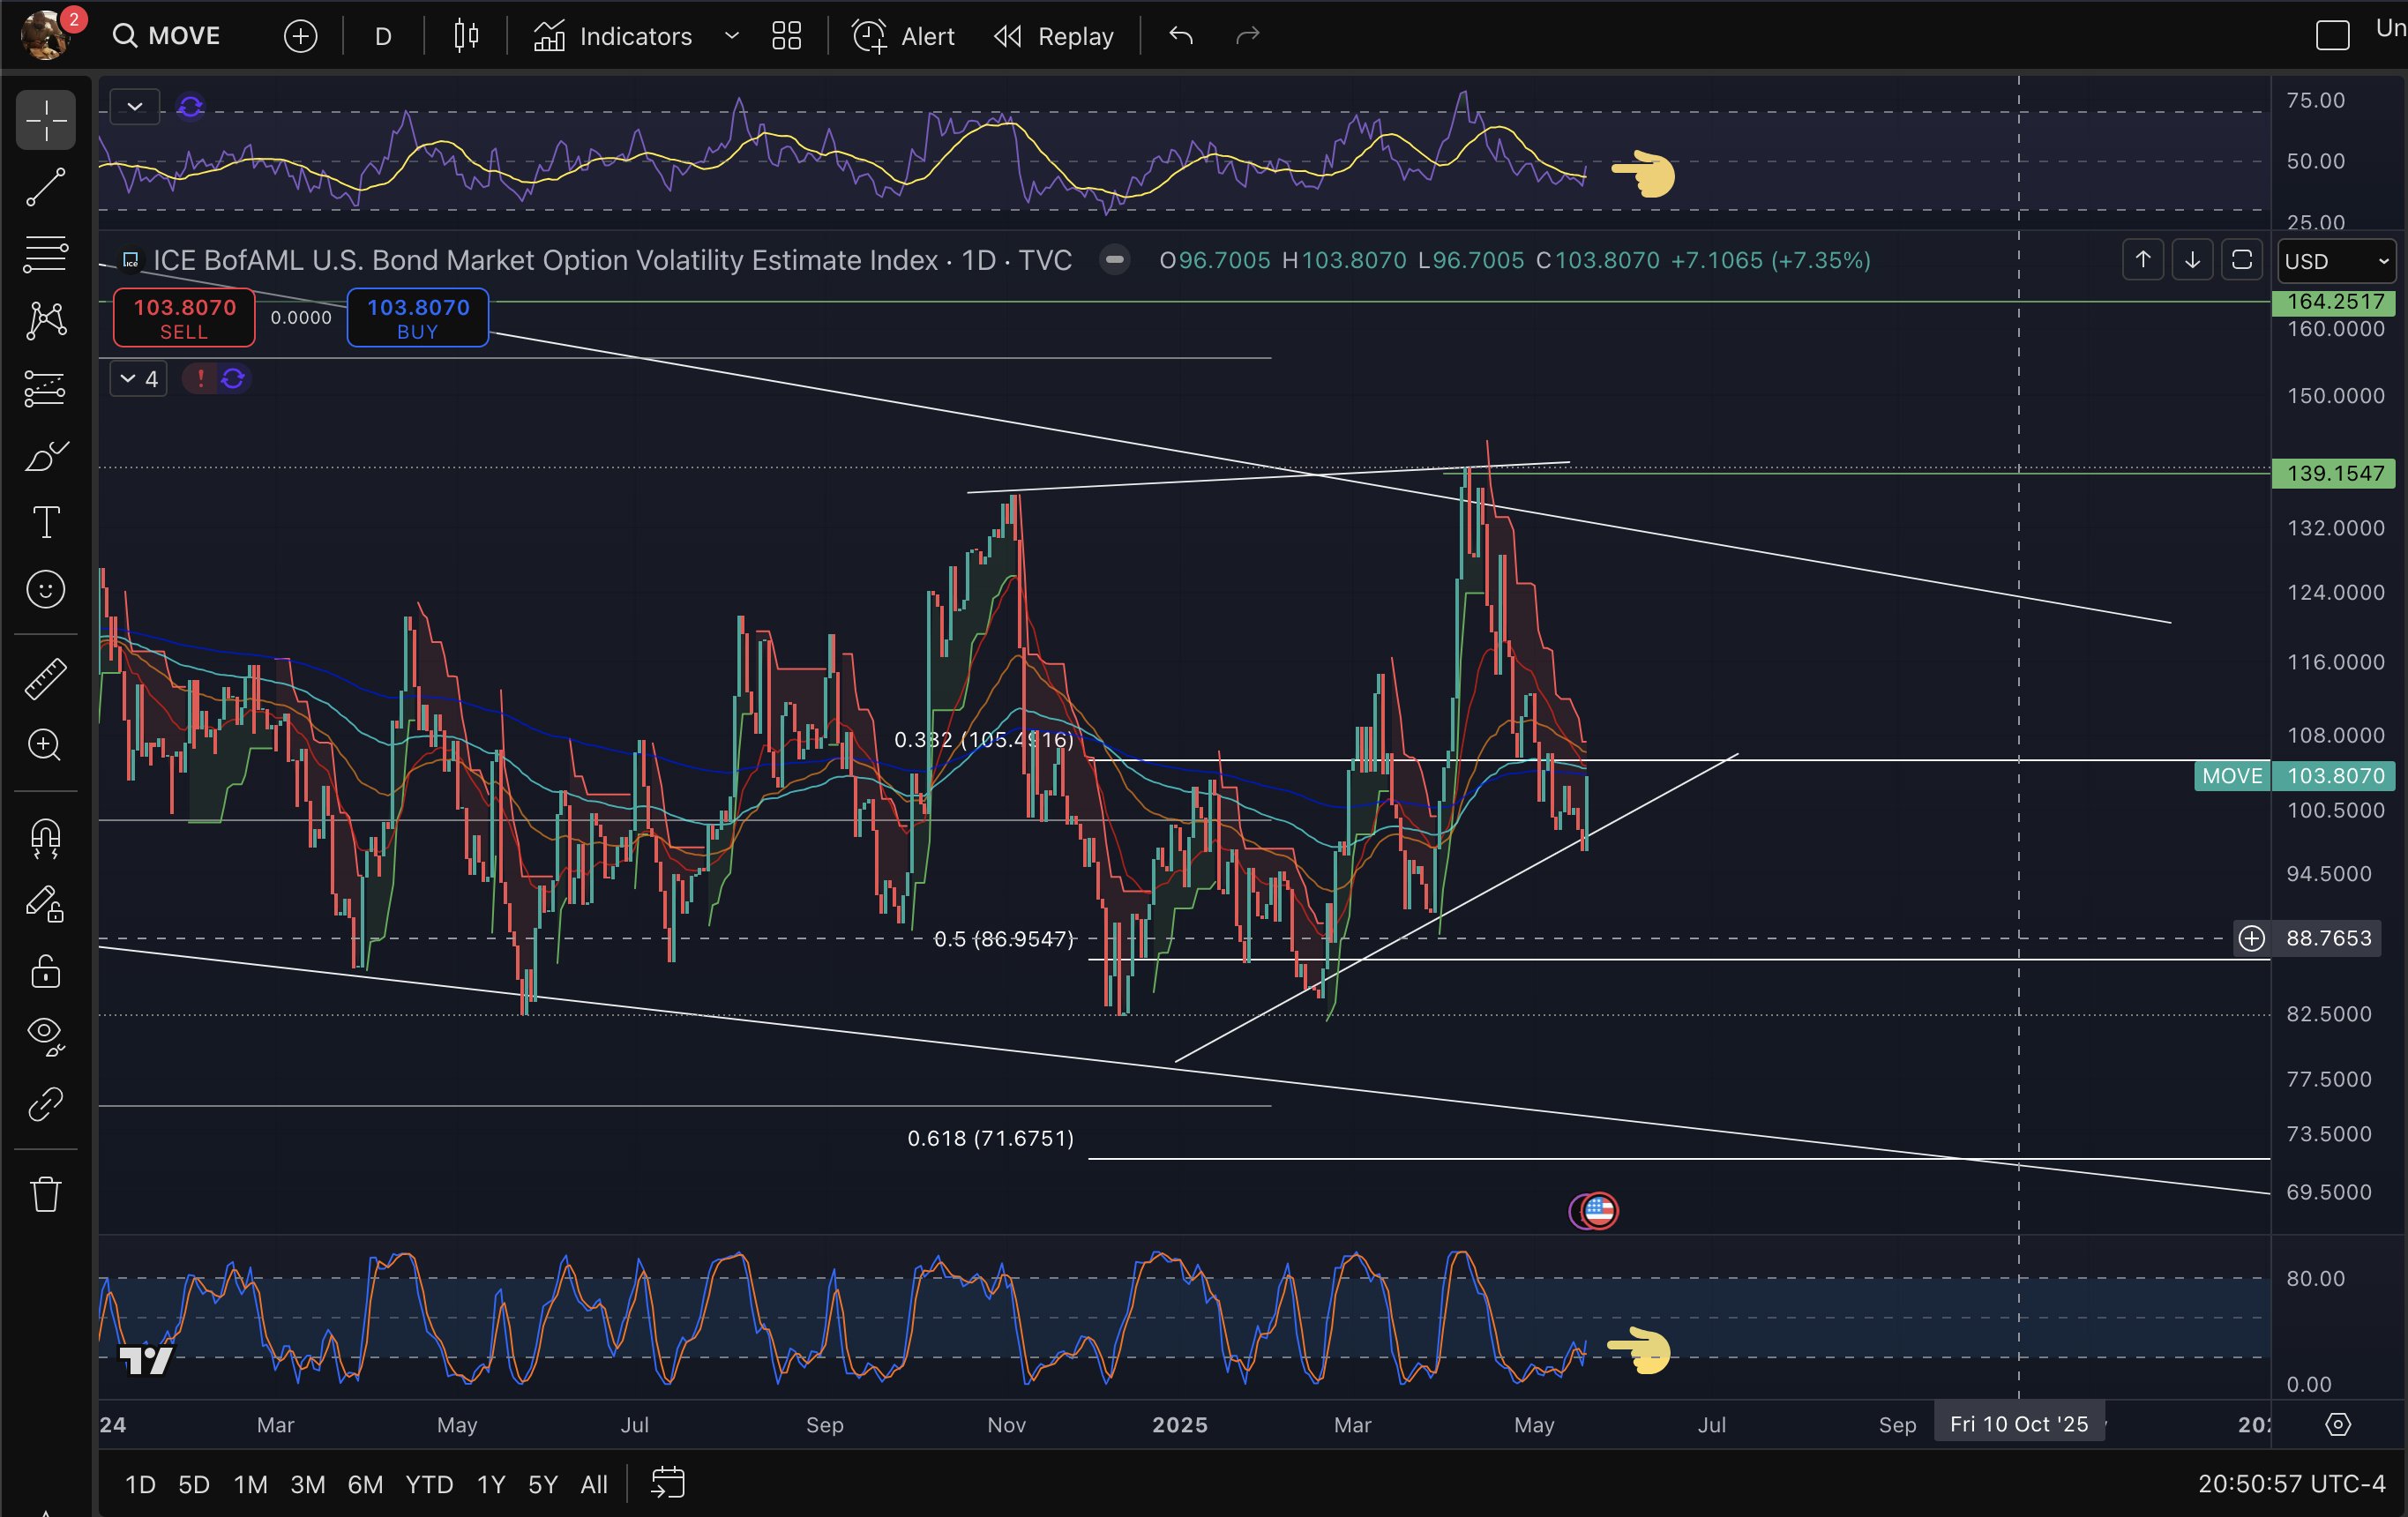Add symbol to compare with plus button
Screen dimensions: 2408x1517
[300, 36]
